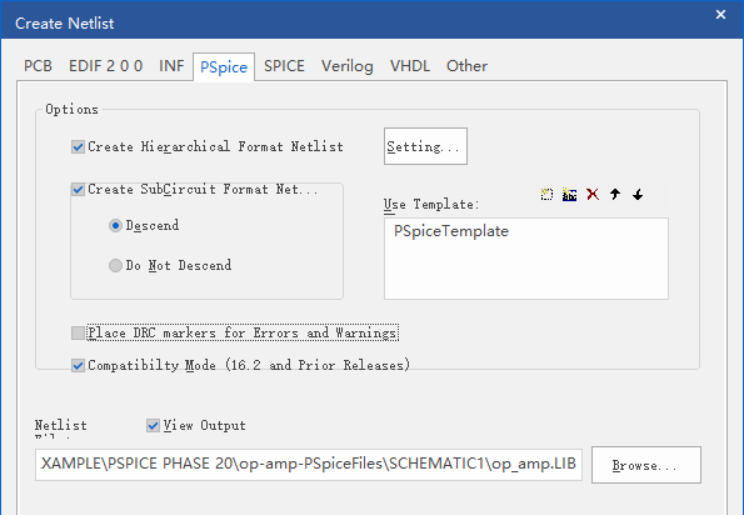Image resolution: width=744 pixels, height=515 pixels.
Task: Toggle Create Hierarchical Format Netlist checkbox
Action: click(78, 147)
